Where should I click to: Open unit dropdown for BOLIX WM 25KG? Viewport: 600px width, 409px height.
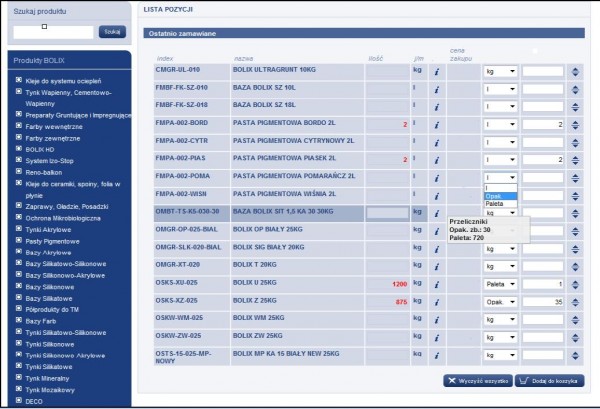(500, 319)
